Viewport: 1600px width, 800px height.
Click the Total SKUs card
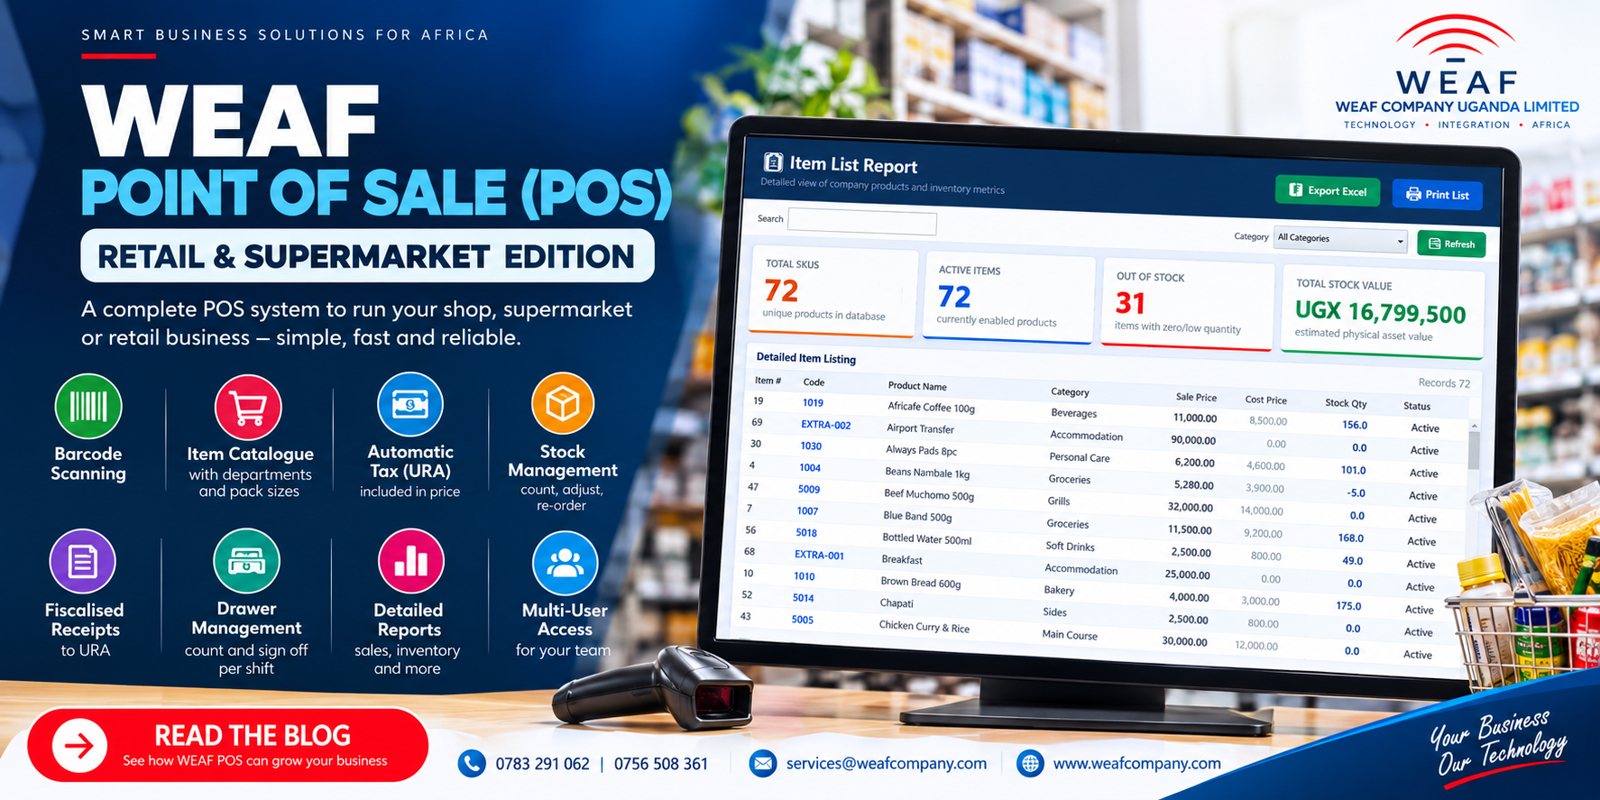pos(834,291)
